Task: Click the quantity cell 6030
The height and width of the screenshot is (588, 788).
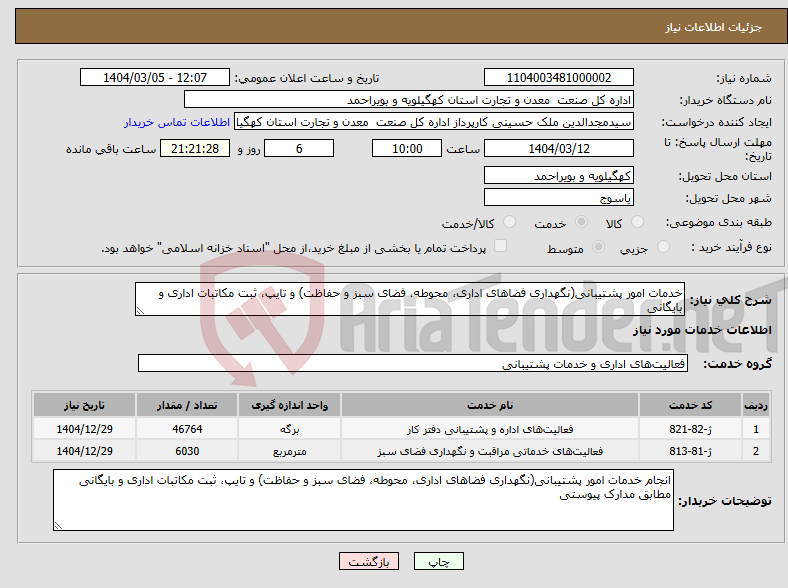Action: click(x=187, y=451)
